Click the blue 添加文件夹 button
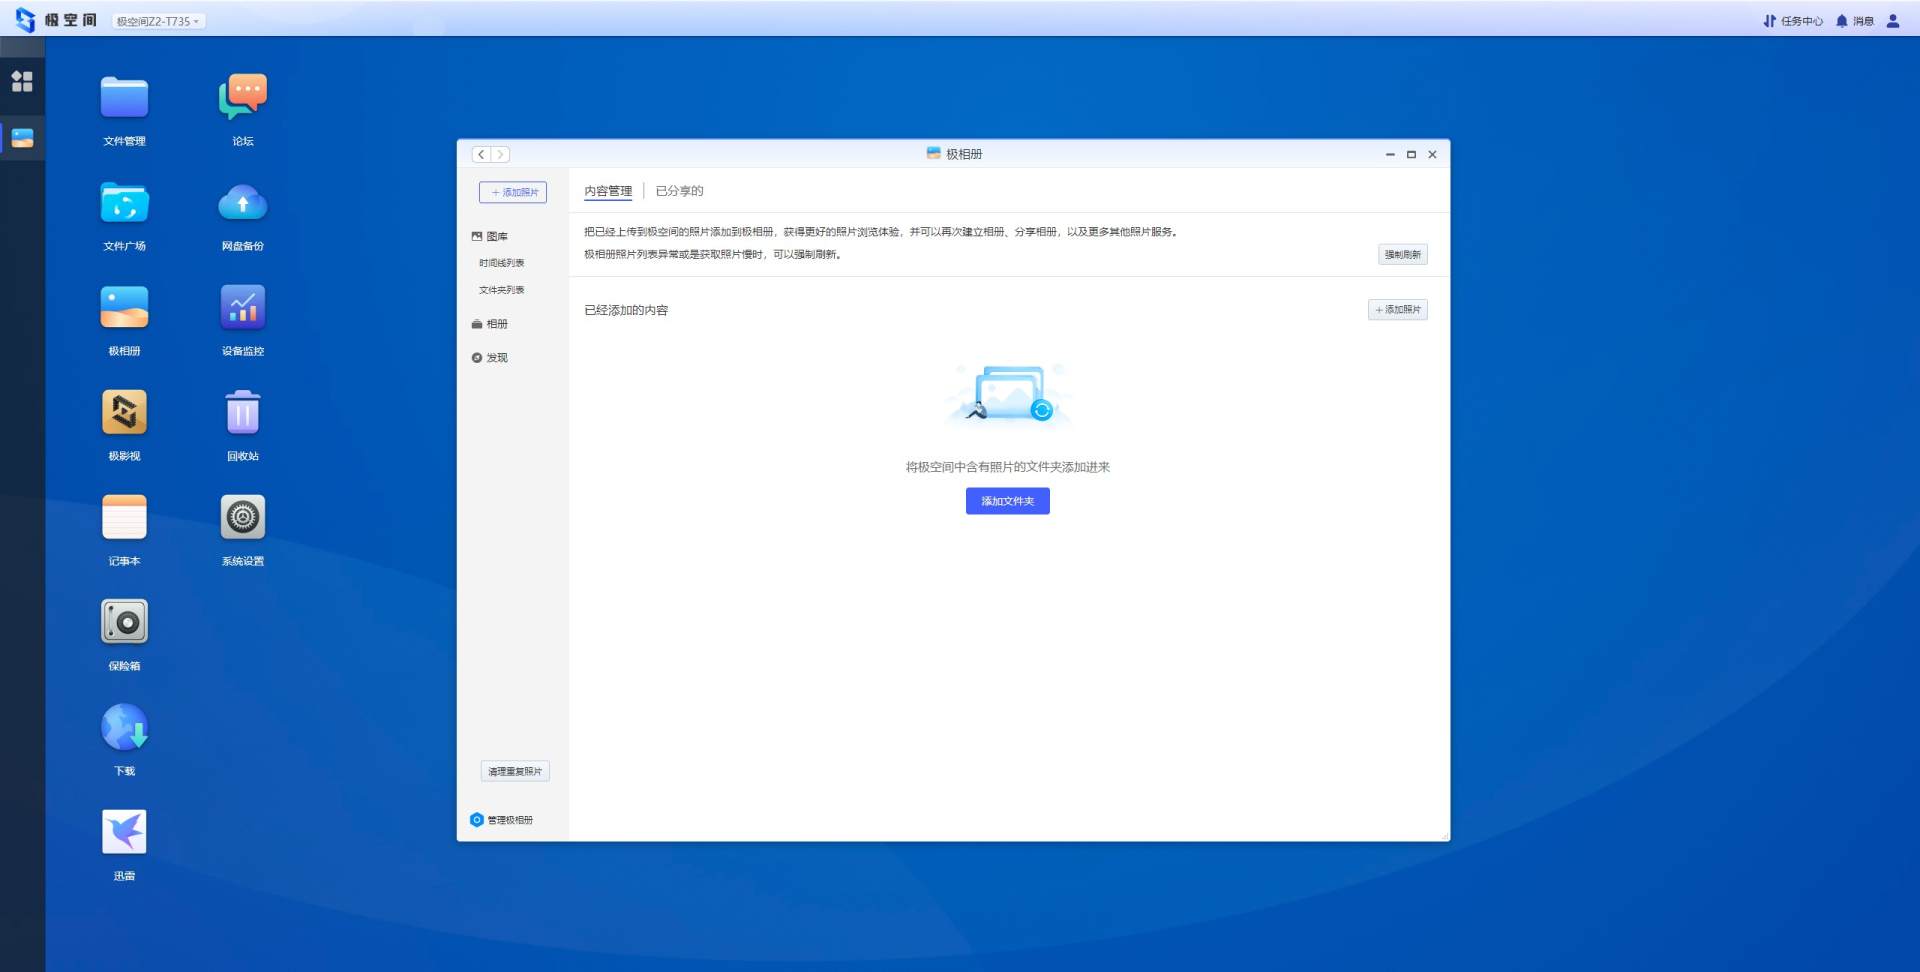The image size is (1920, 972). coord(1007,501)
